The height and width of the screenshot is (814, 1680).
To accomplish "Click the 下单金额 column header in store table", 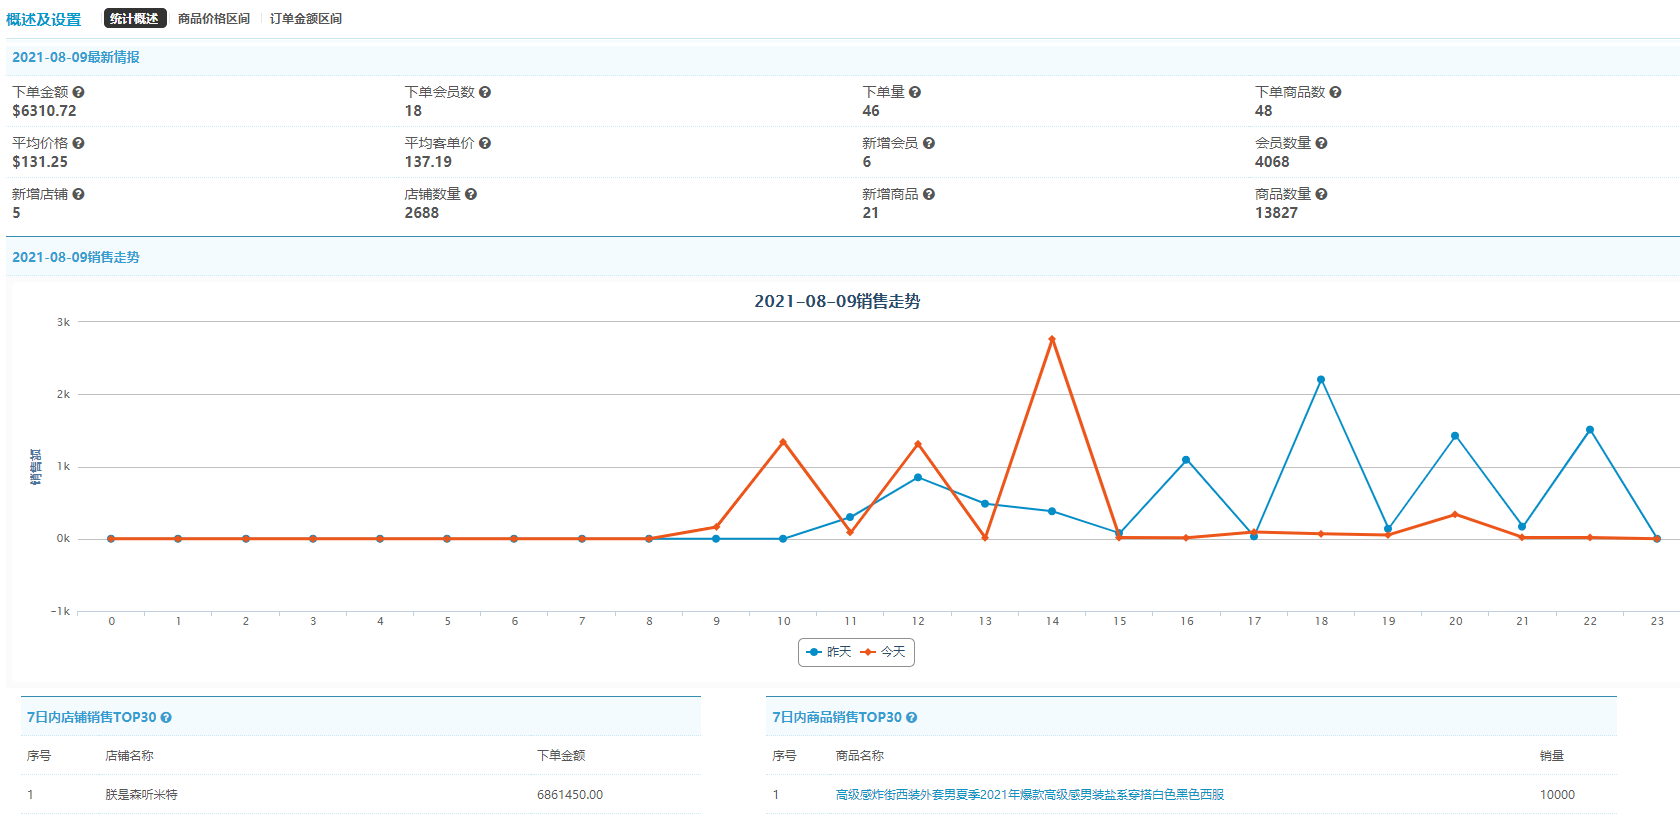I will (x=561, y=756).
